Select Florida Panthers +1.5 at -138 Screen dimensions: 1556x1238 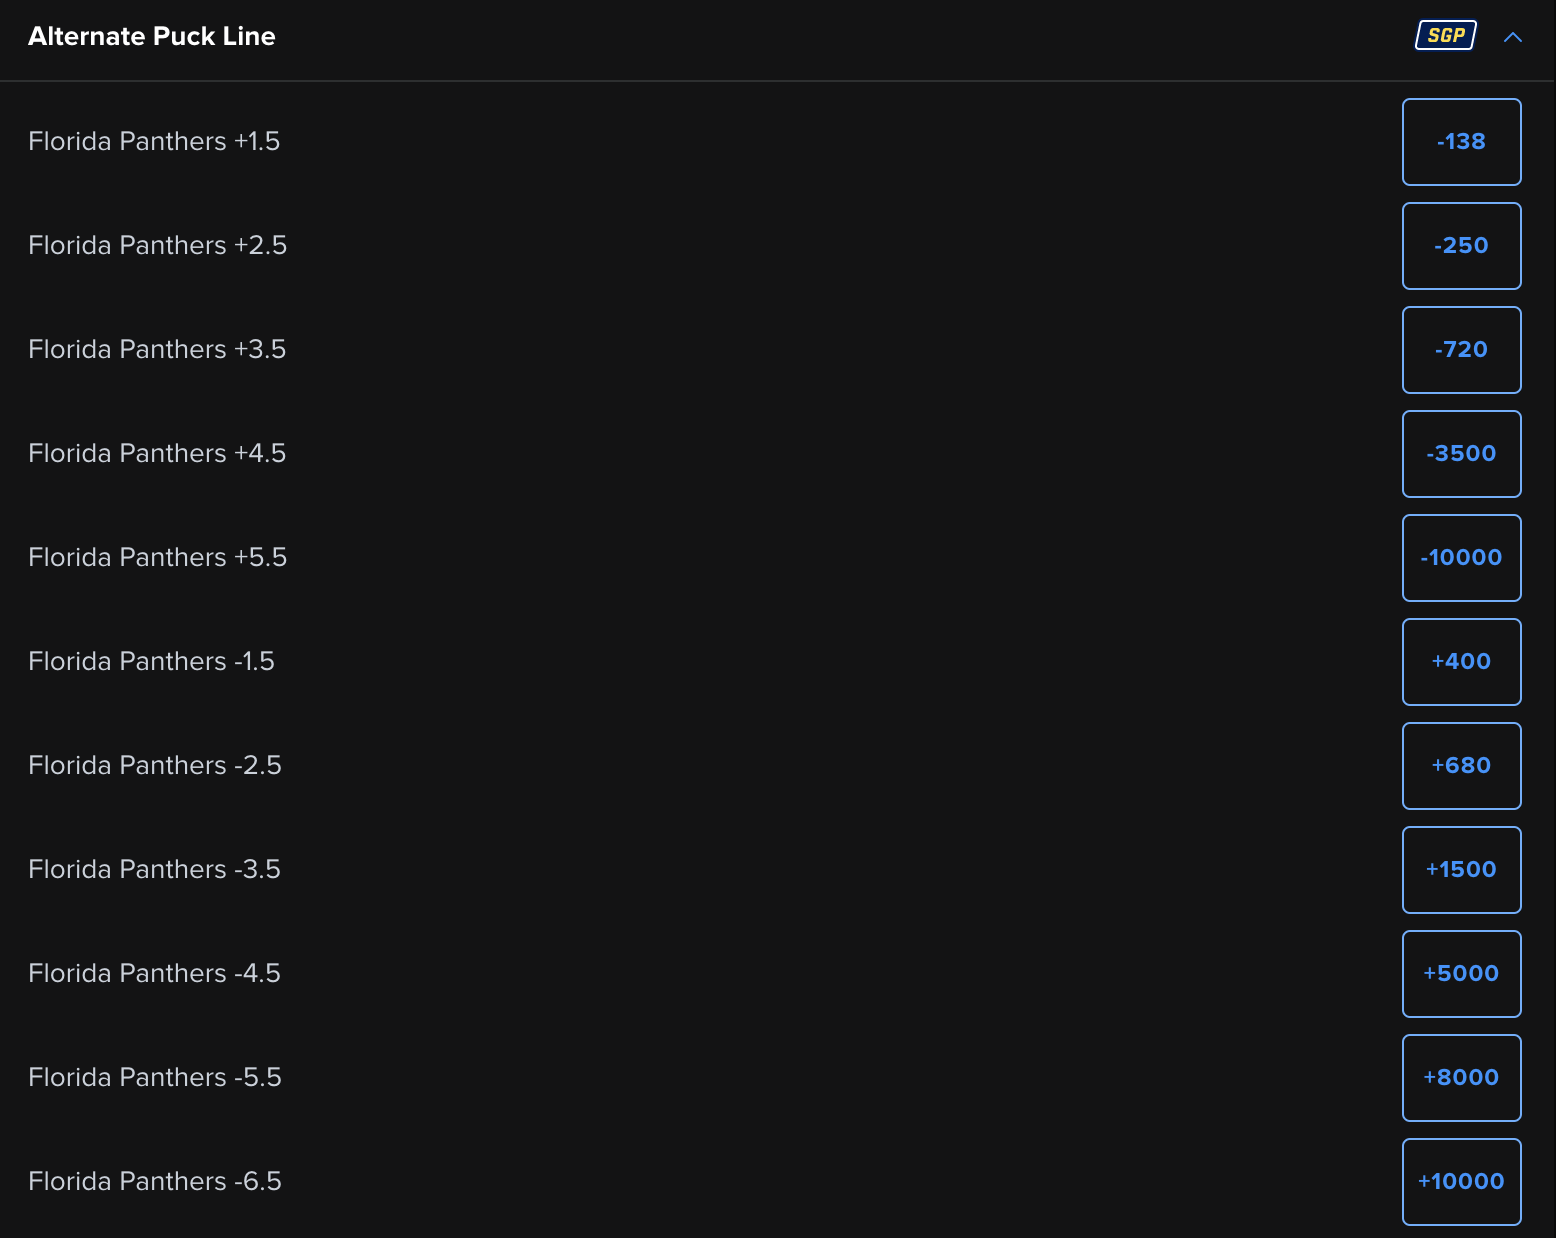coord(1462,142)
